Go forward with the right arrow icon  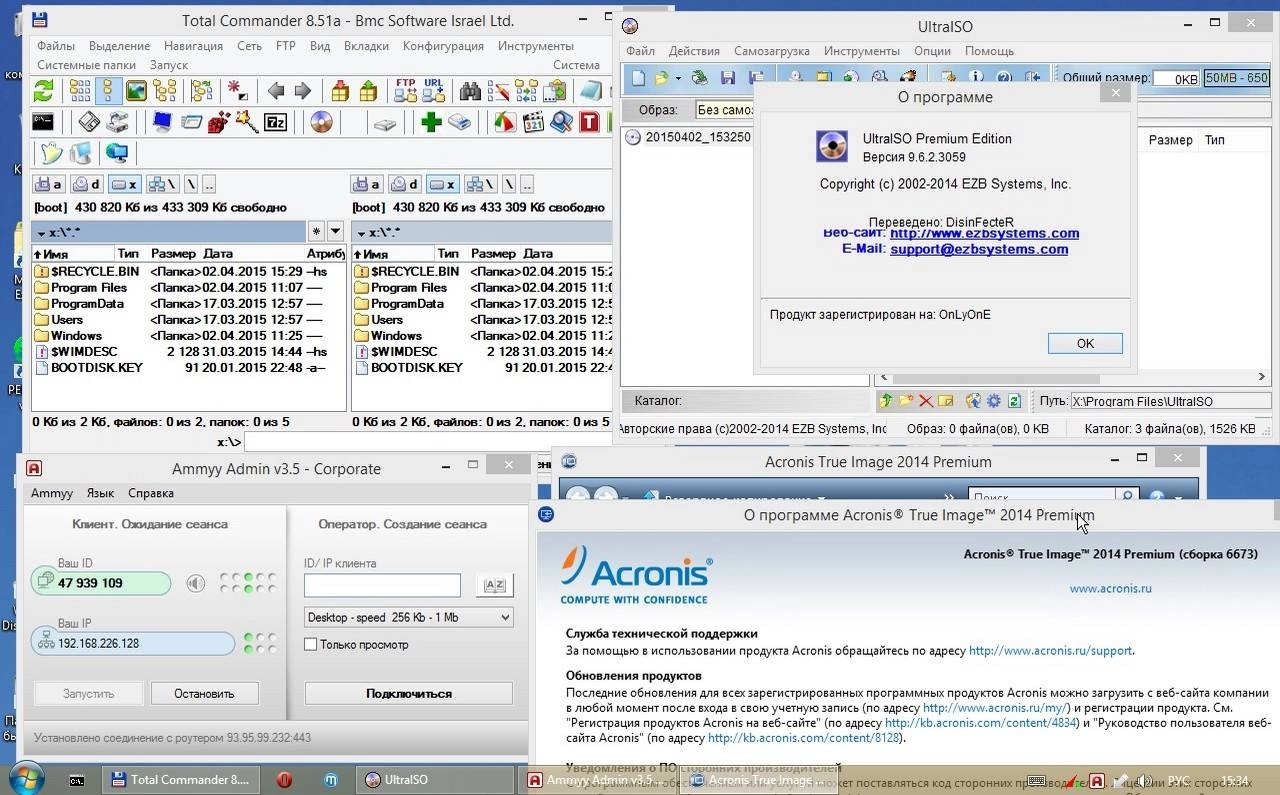point(302,92)
